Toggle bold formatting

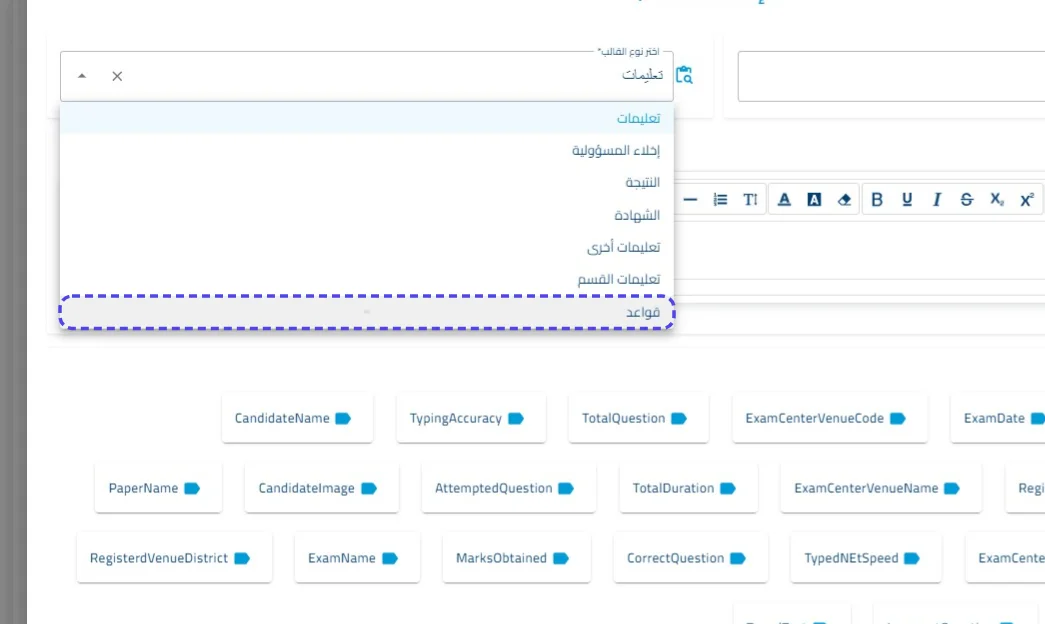(x=877, y=199)
